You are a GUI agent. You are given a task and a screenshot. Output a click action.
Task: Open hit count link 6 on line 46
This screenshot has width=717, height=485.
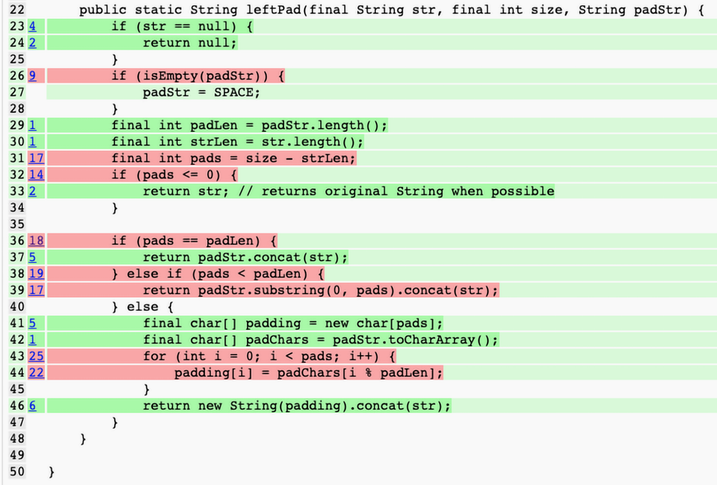pos(33,405)
